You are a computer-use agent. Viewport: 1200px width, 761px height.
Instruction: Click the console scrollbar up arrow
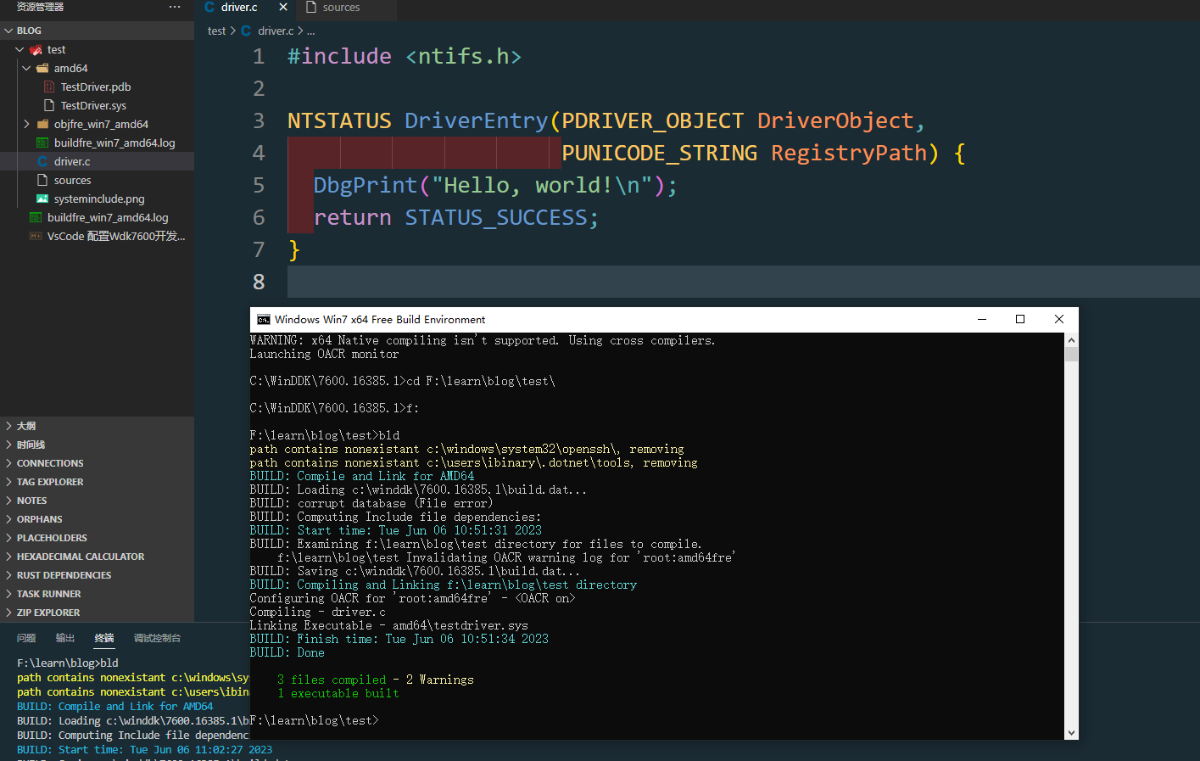click(1071, 341)
